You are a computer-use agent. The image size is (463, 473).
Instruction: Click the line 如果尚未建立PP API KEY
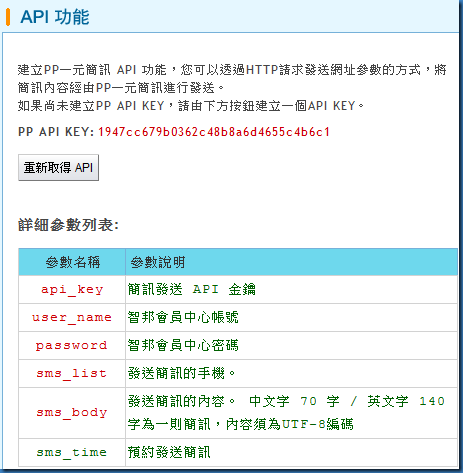click(x=191, y=106)
